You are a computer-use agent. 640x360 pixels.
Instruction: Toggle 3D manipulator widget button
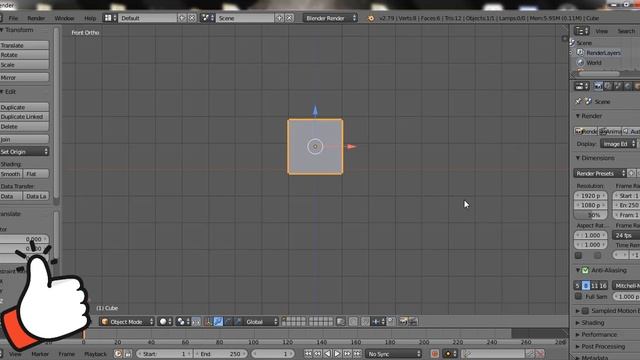point(209,322)
